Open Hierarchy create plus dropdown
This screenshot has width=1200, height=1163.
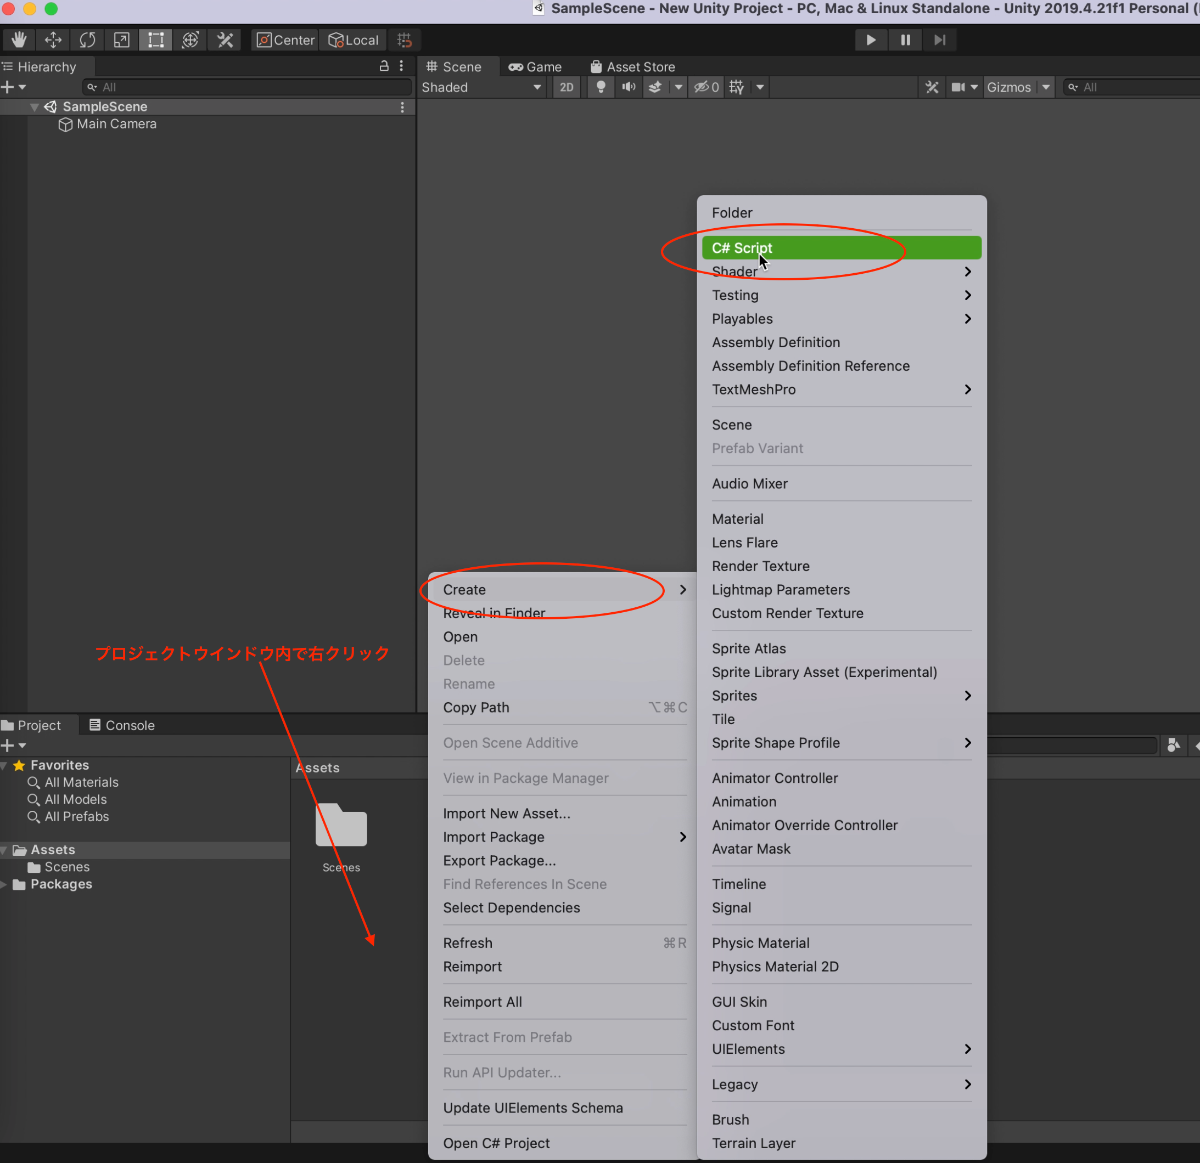13,87
